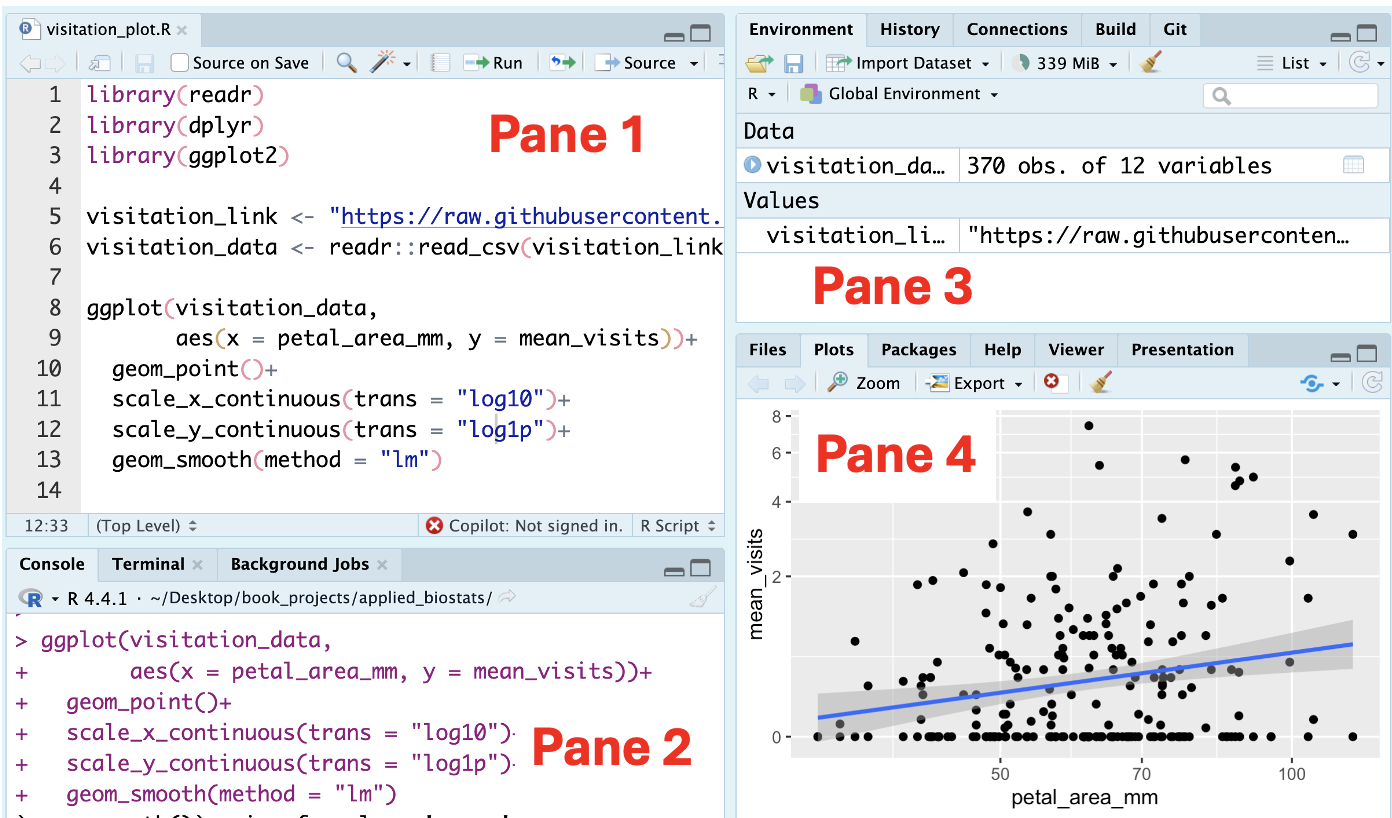Click the Environment search field
Viewport: 1392px width, 818px height.
[1291, 96]
